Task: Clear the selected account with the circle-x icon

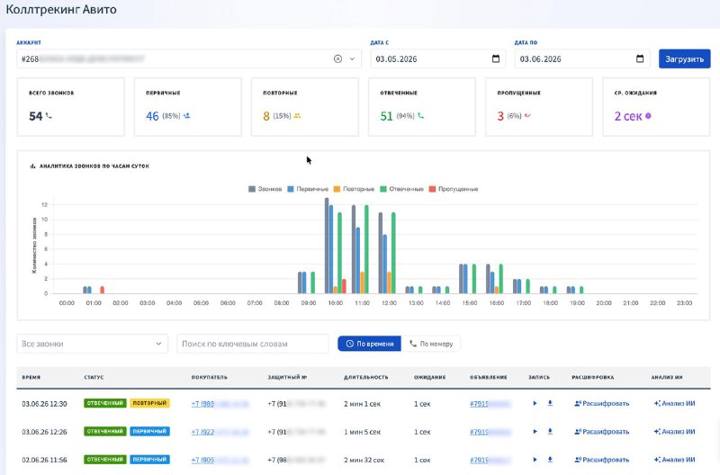Action: pyautogui.click(x=338, y=59)
